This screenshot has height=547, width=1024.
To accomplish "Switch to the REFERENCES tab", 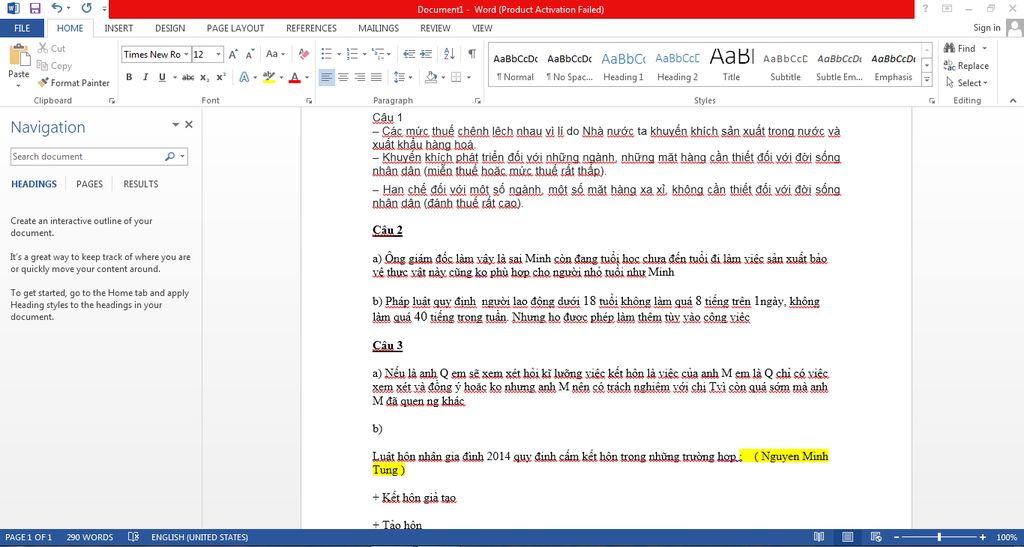I will [x=312, y=28].
